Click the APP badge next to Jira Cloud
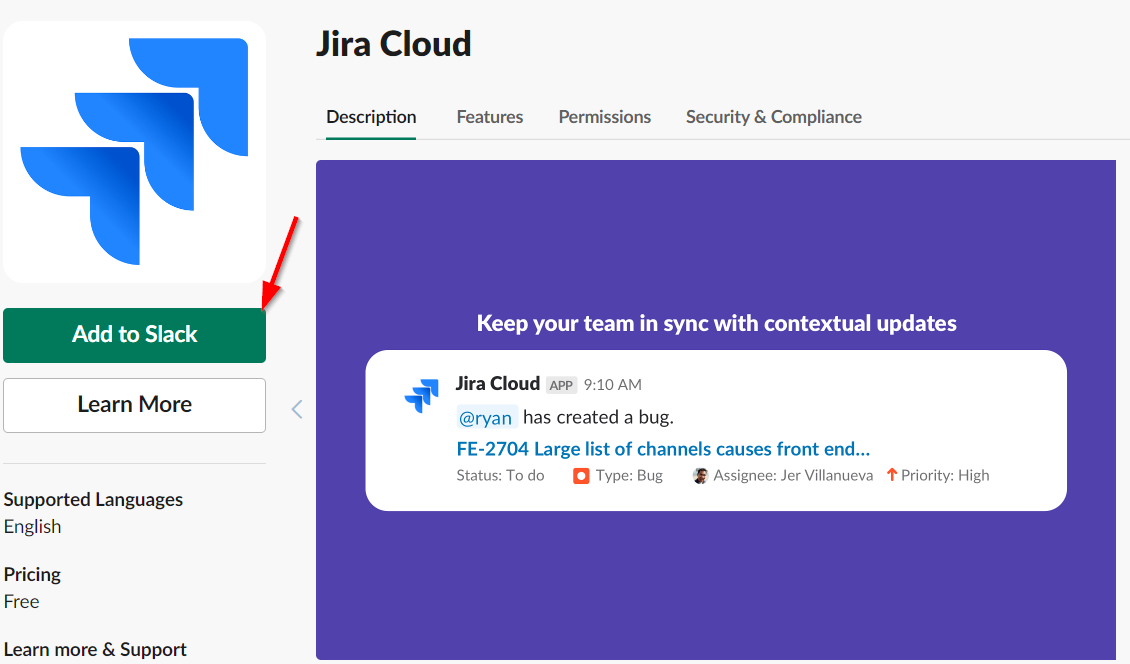Screen dimensions: 1130x664 (561, 384)
